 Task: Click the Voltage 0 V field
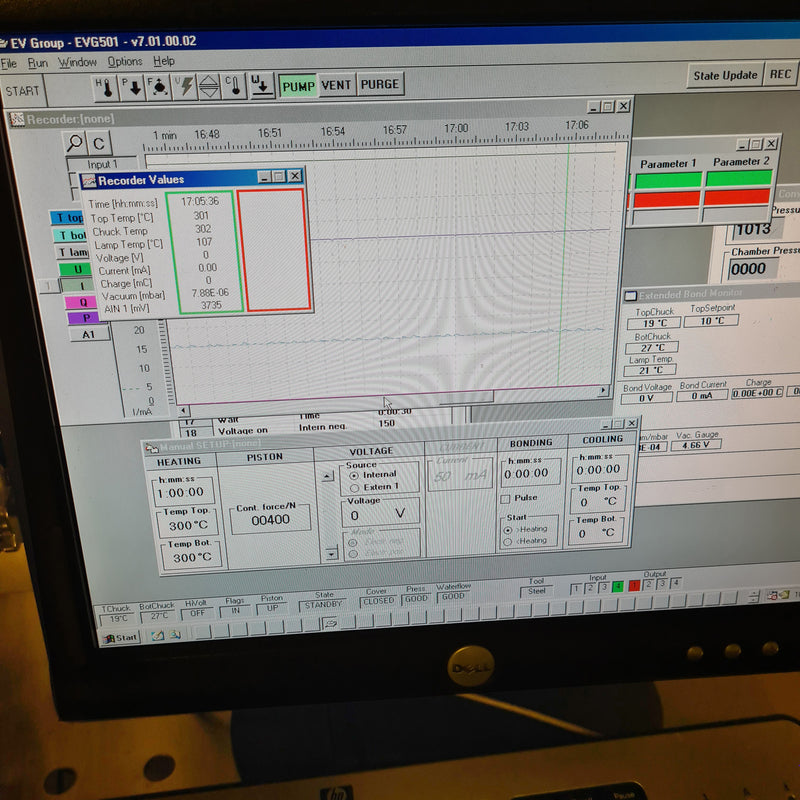tap(381, 514)
